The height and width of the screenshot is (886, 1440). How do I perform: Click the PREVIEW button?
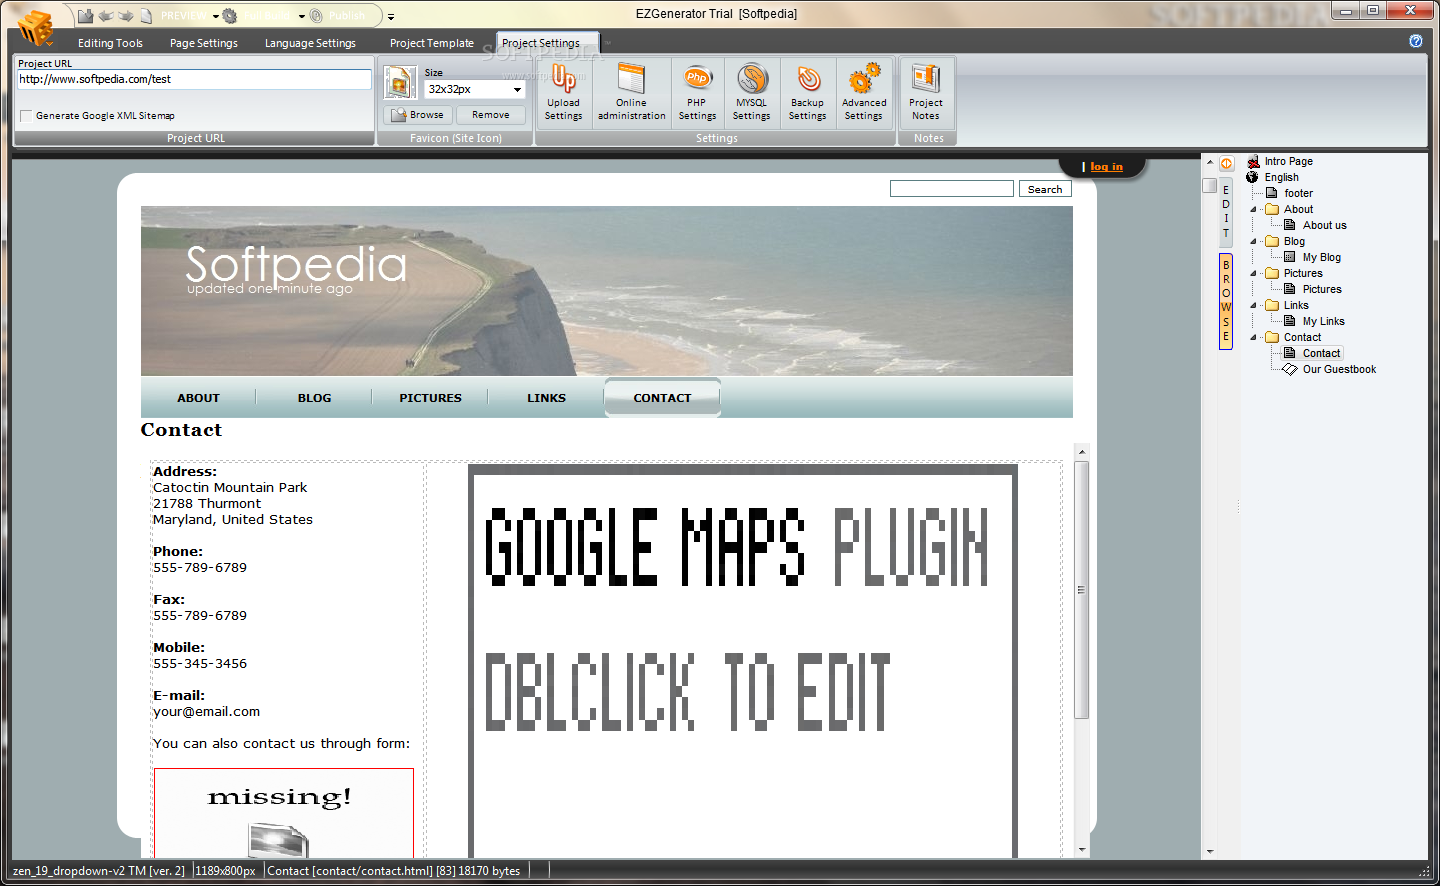point(184,16)
